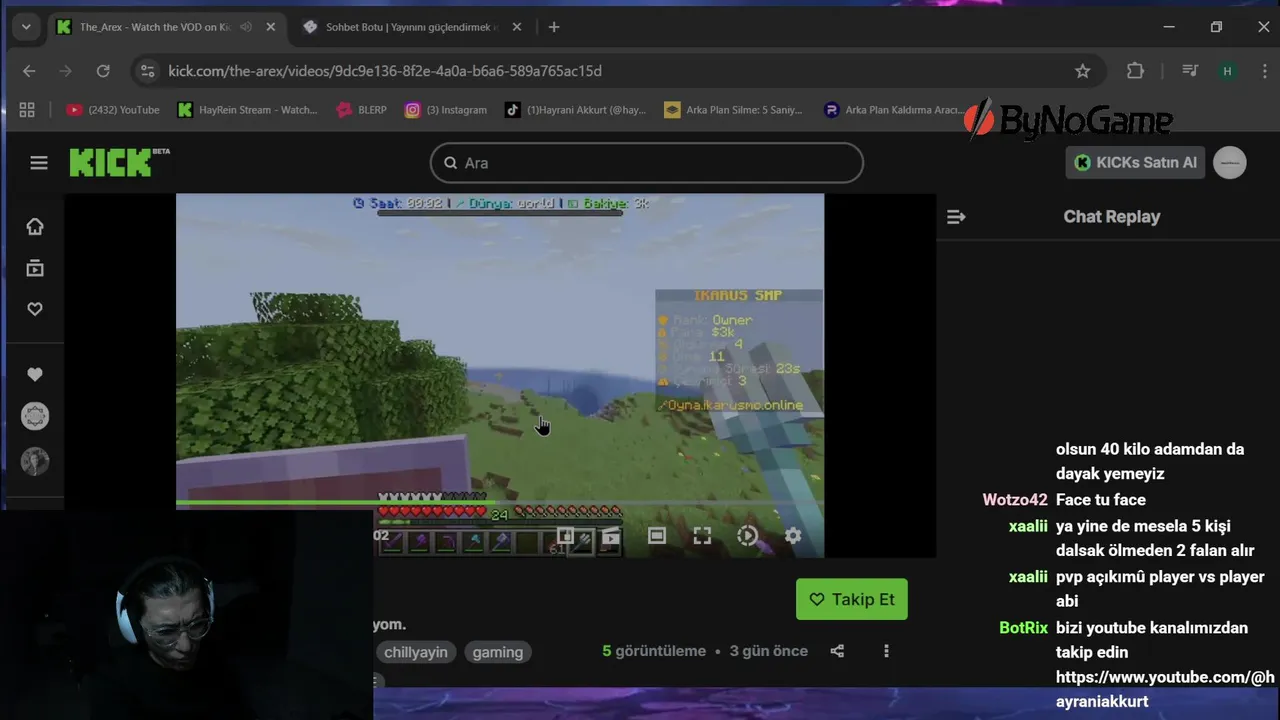Mute The_Arex tab via speaker icon
Image resolution: width=1280 pixels, height=720 pixels.
[246, 27]
